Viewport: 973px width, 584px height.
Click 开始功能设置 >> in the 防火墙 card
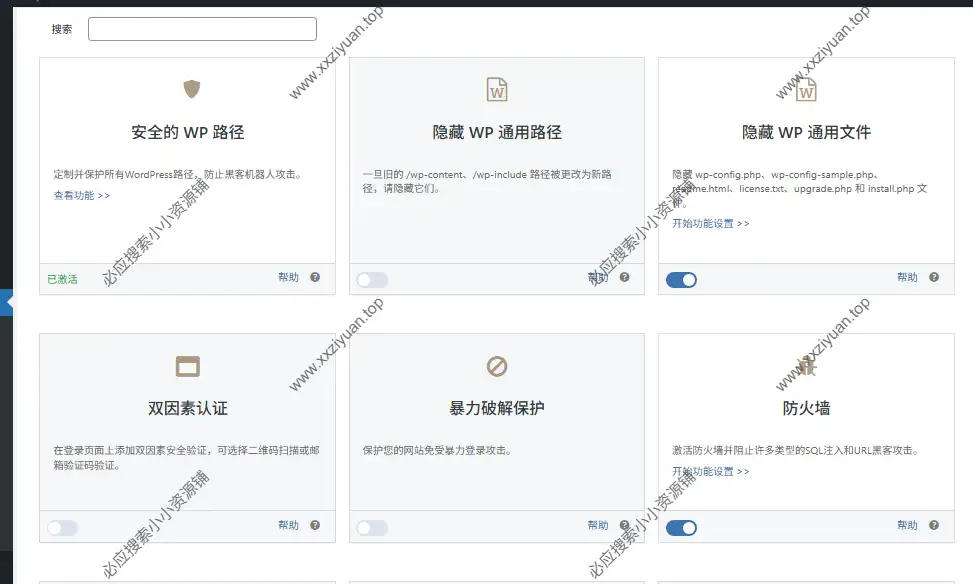(x=710, y=471)
